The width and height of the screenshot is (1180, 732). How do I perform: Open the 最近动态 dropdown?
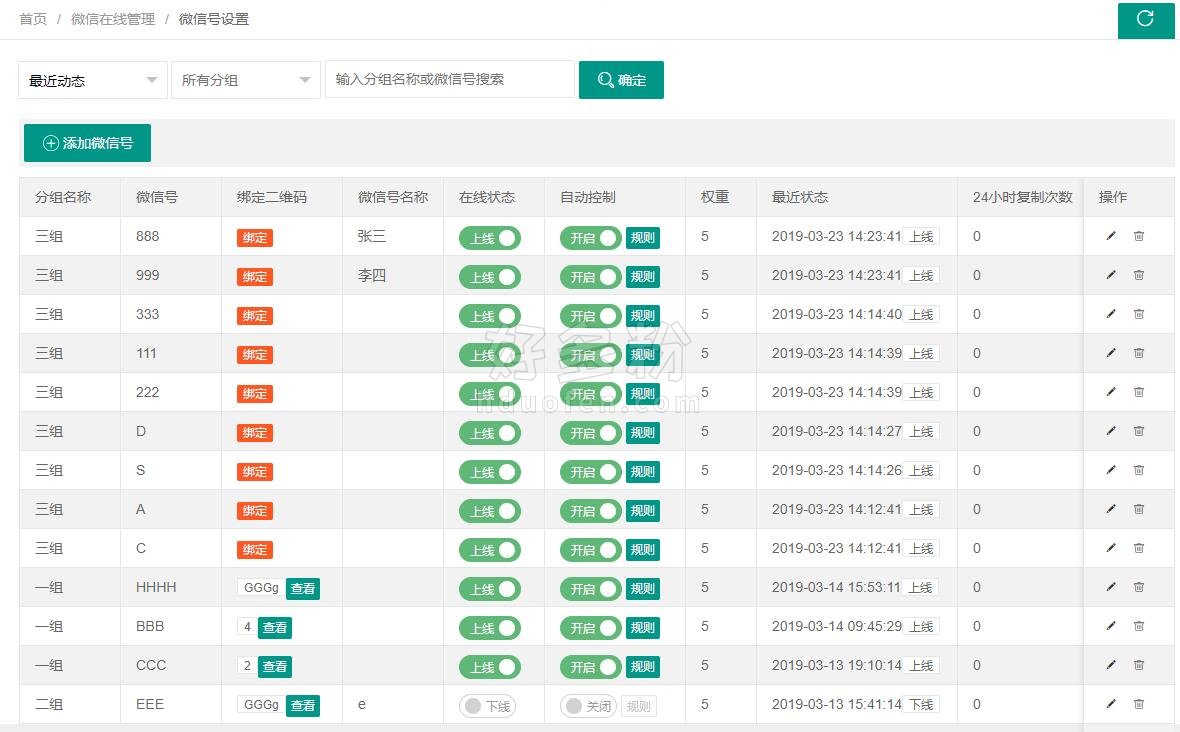93,80
